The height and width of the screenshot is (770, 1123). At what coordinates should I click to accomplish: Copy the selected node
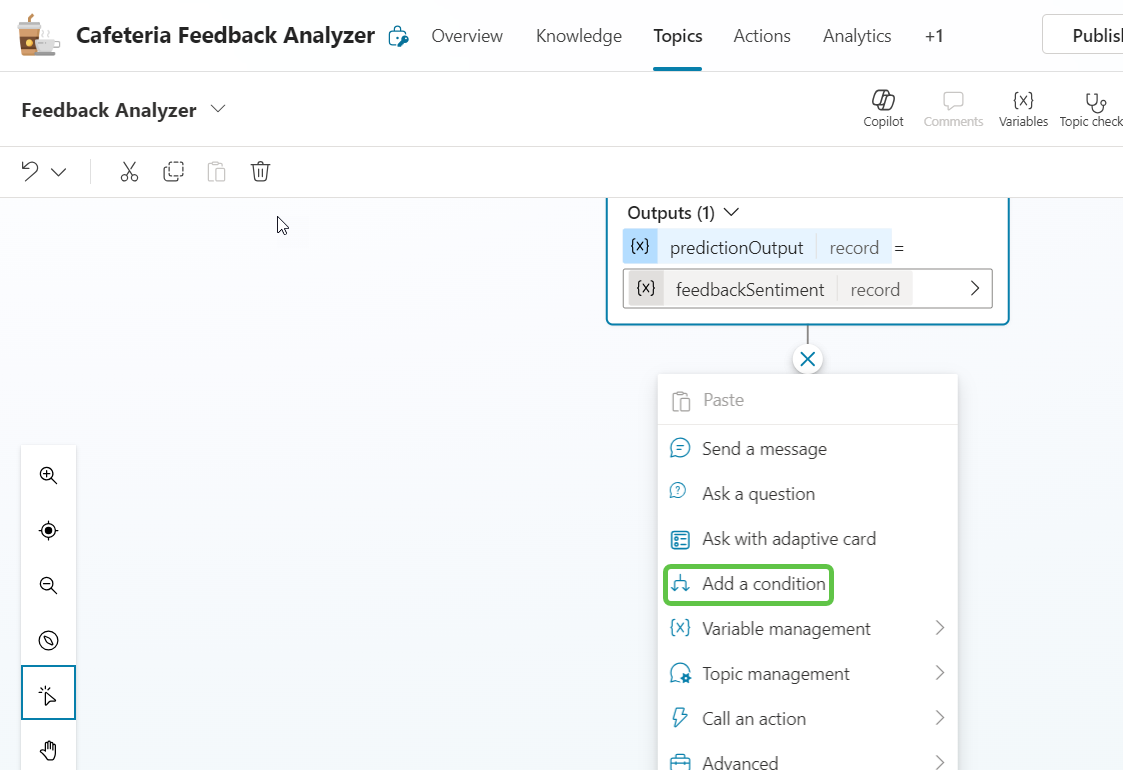click(x=173, y=172)
